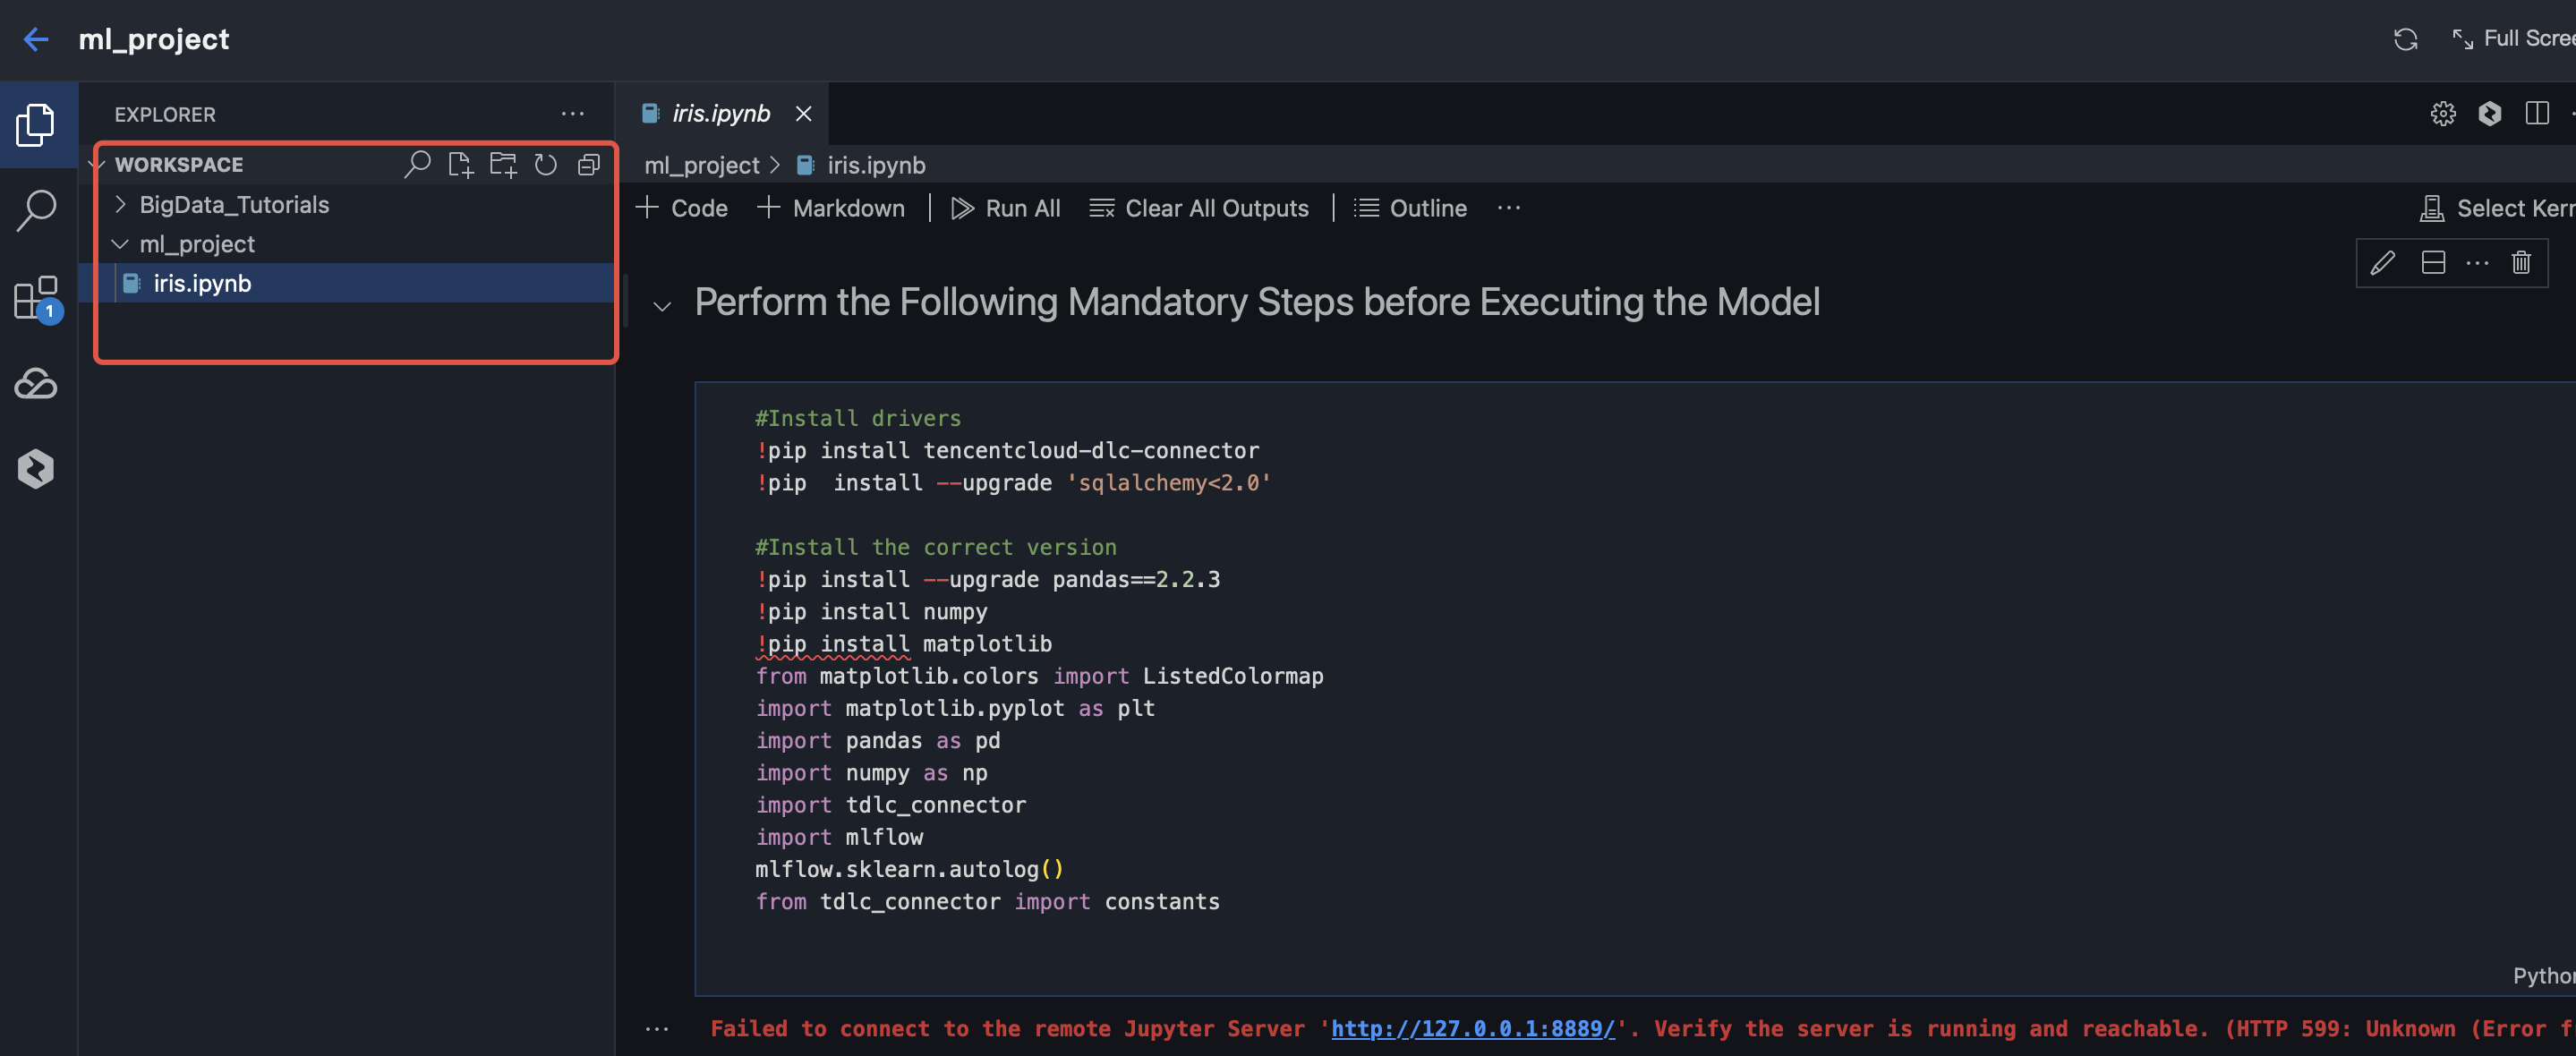
Task: Switch to the iris.ipynb tab
Action: point(720,114)
